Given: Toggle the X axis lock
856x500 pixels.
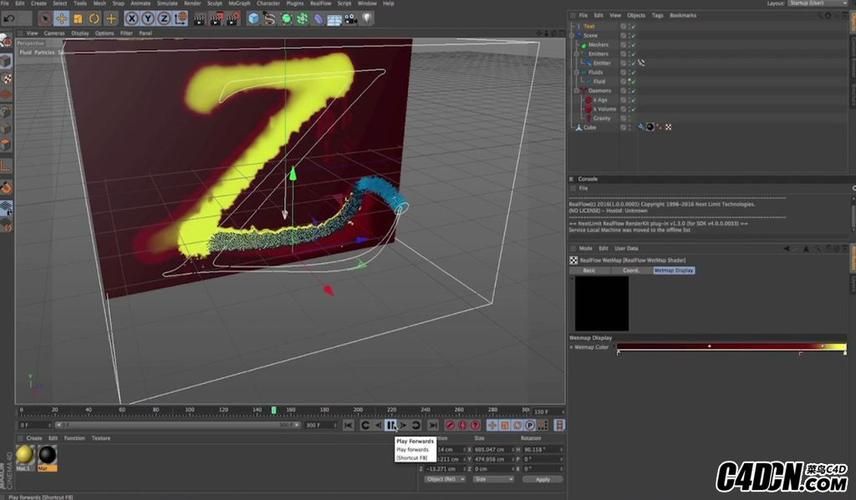Looking at the screenshot, I should 132,19.
